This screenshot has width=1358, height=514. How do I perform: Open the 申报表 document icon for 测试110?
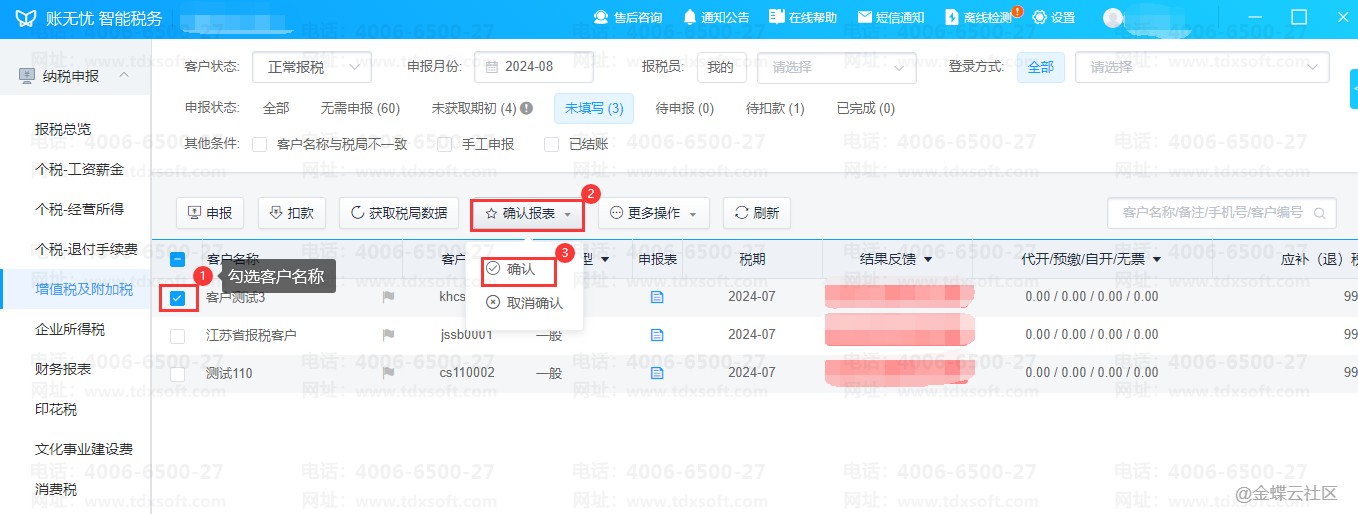[657, 373]
